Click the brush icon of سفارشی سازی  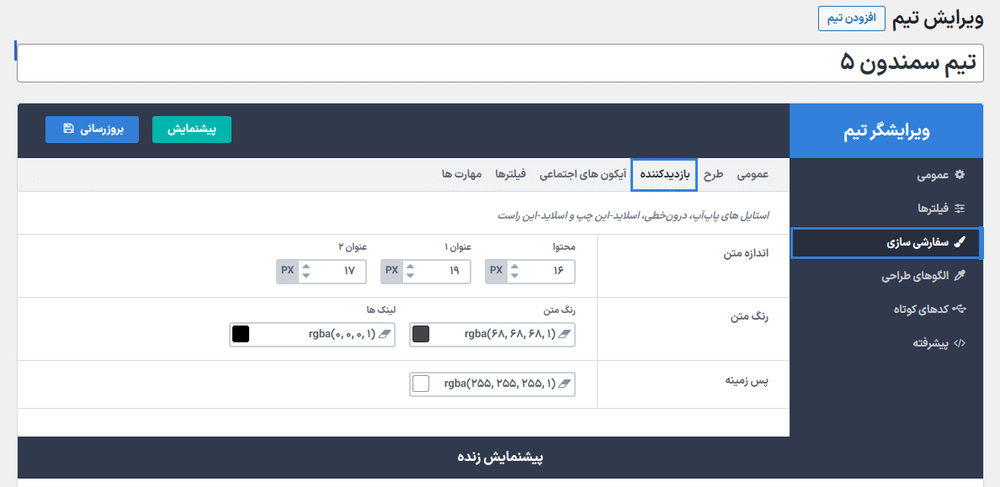[960, 242]
